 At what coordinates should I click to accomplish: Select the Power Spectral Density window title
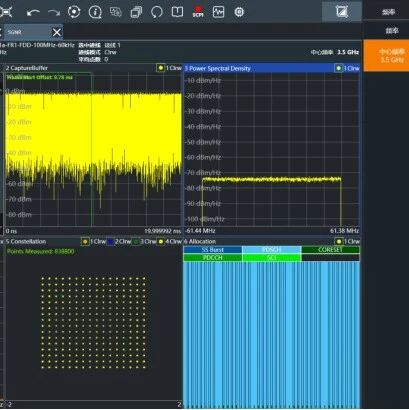point(217,68)
